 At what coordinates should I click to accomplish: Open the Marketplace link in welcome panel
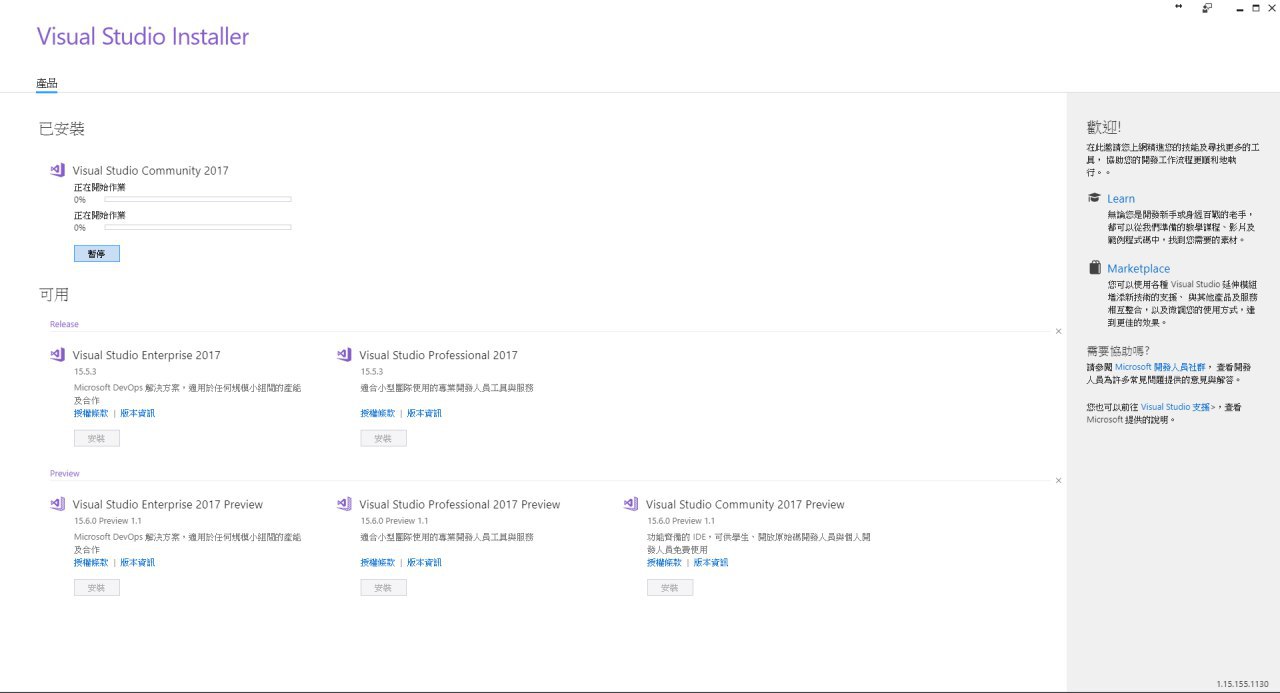point(1138,269)
